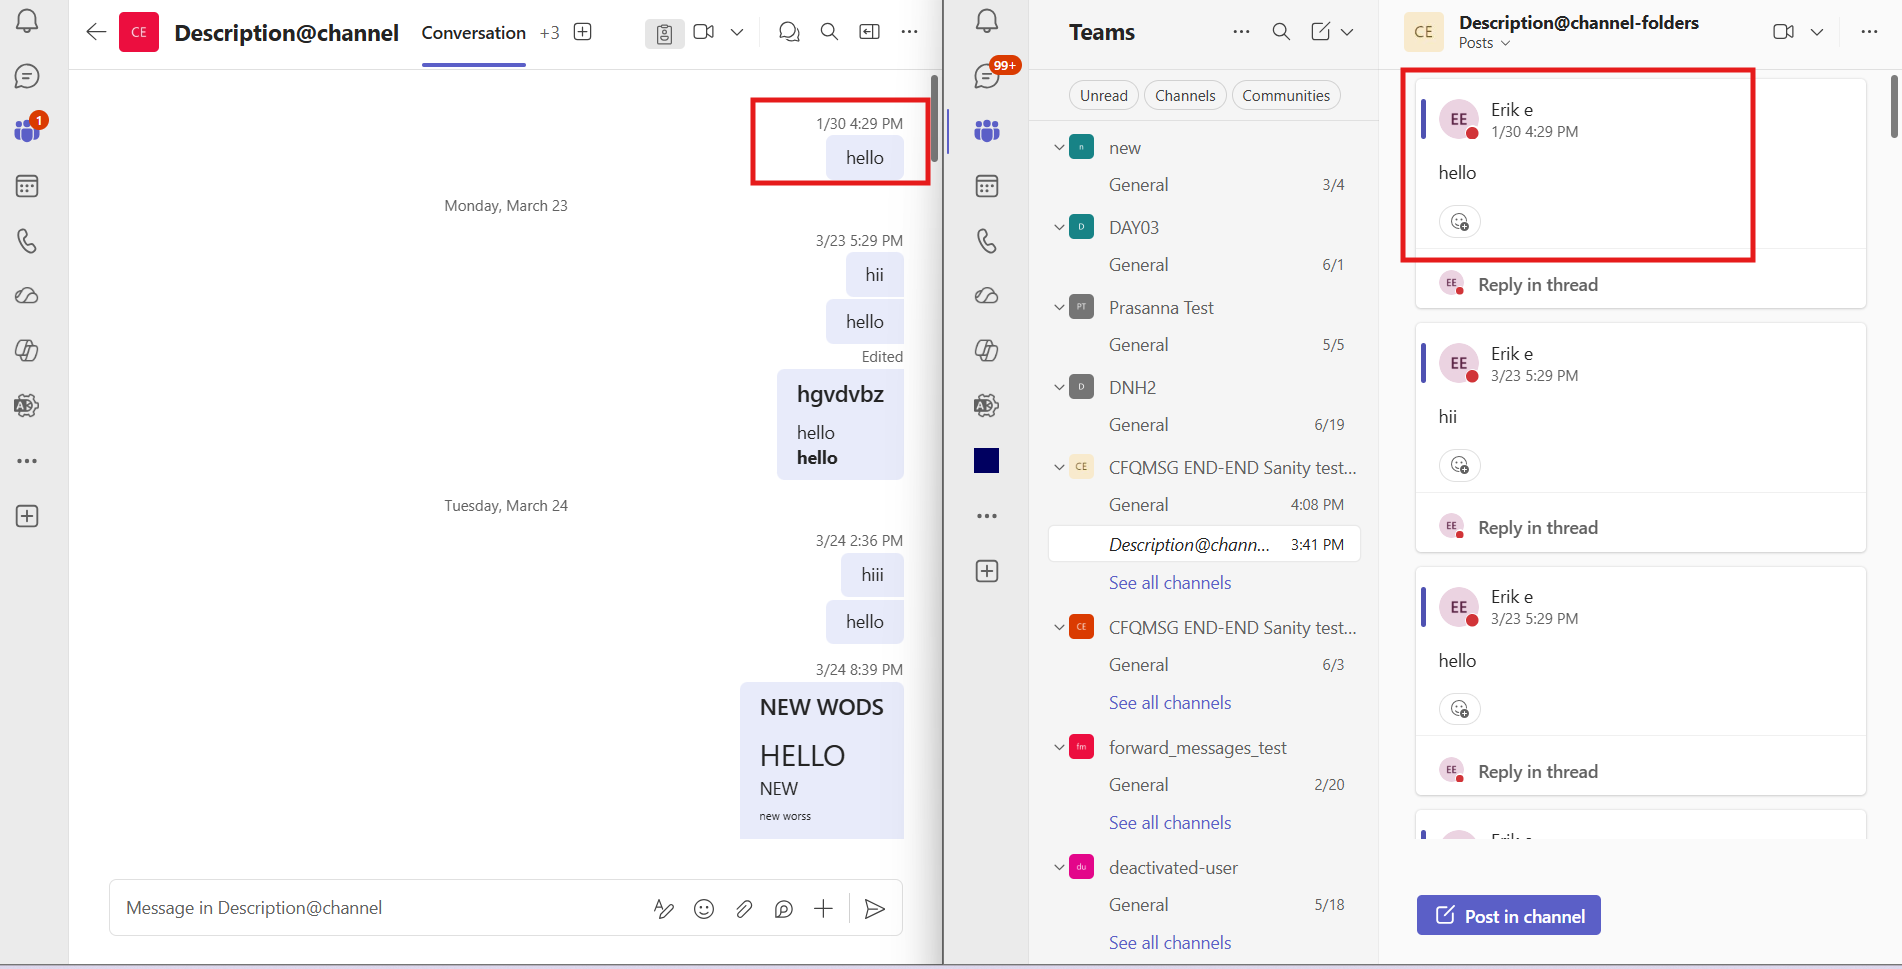Open General channel under DAY03

pyautogui.click(x=1204, y=265)
